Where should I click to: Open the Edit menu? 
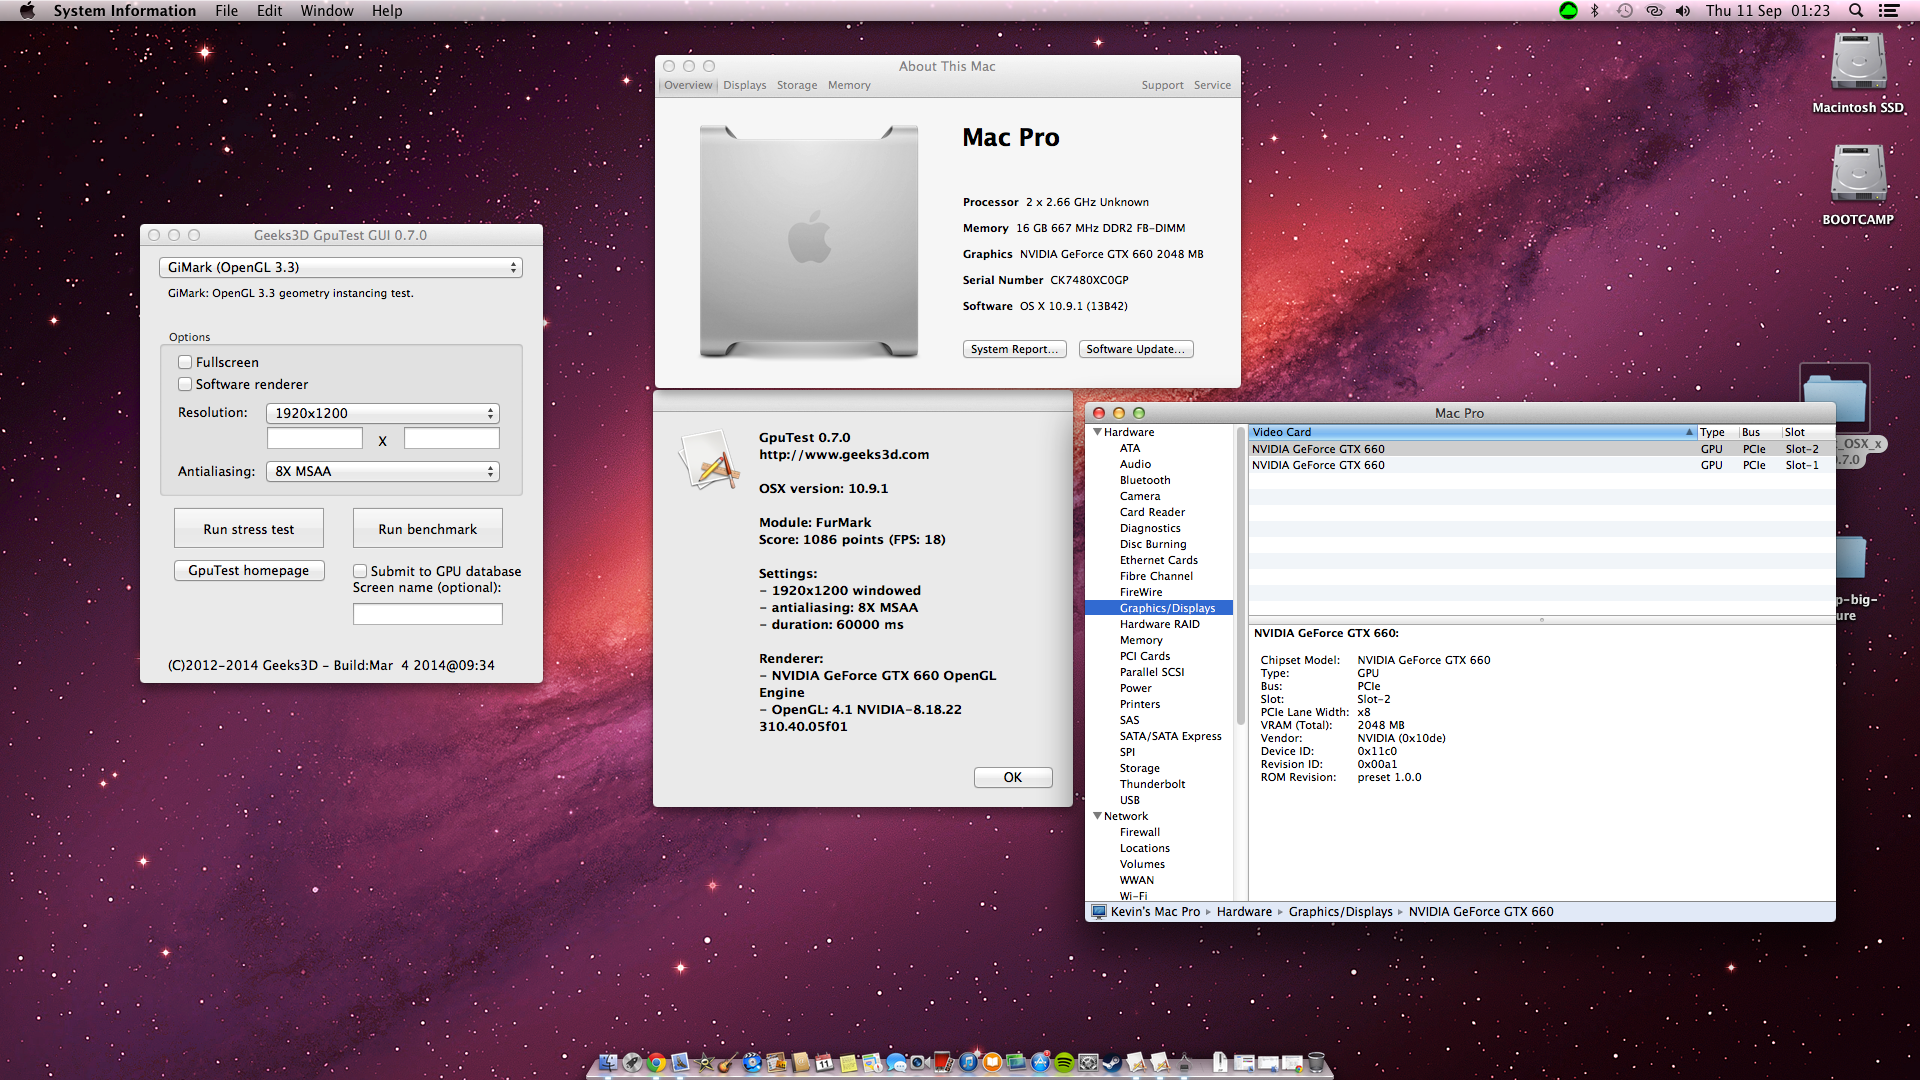click(269, 11)
